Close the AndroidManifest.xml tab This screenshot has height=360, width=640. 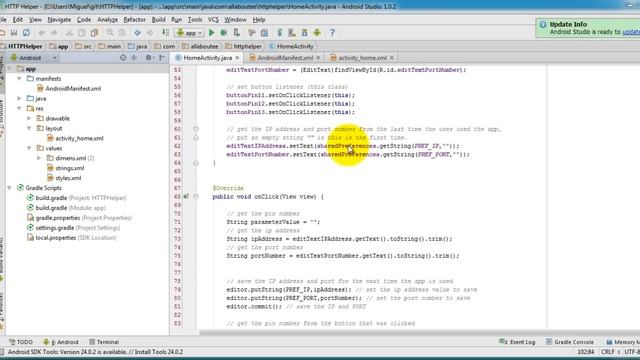(x=318, y=58)
